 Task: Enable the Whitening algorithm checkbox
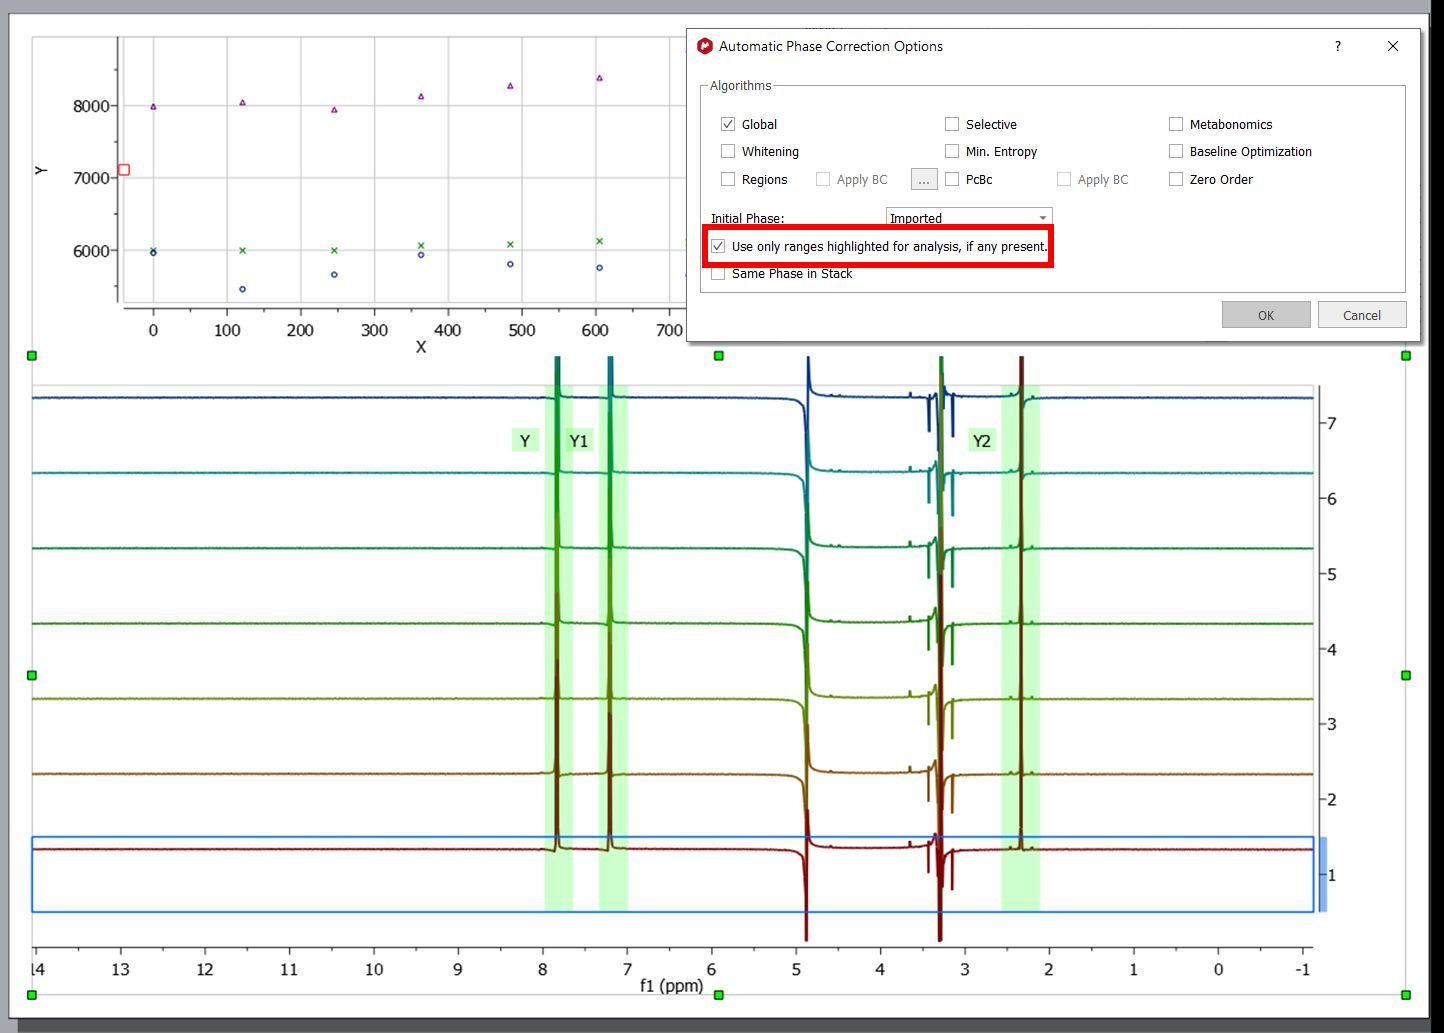(x=728, y=151)
